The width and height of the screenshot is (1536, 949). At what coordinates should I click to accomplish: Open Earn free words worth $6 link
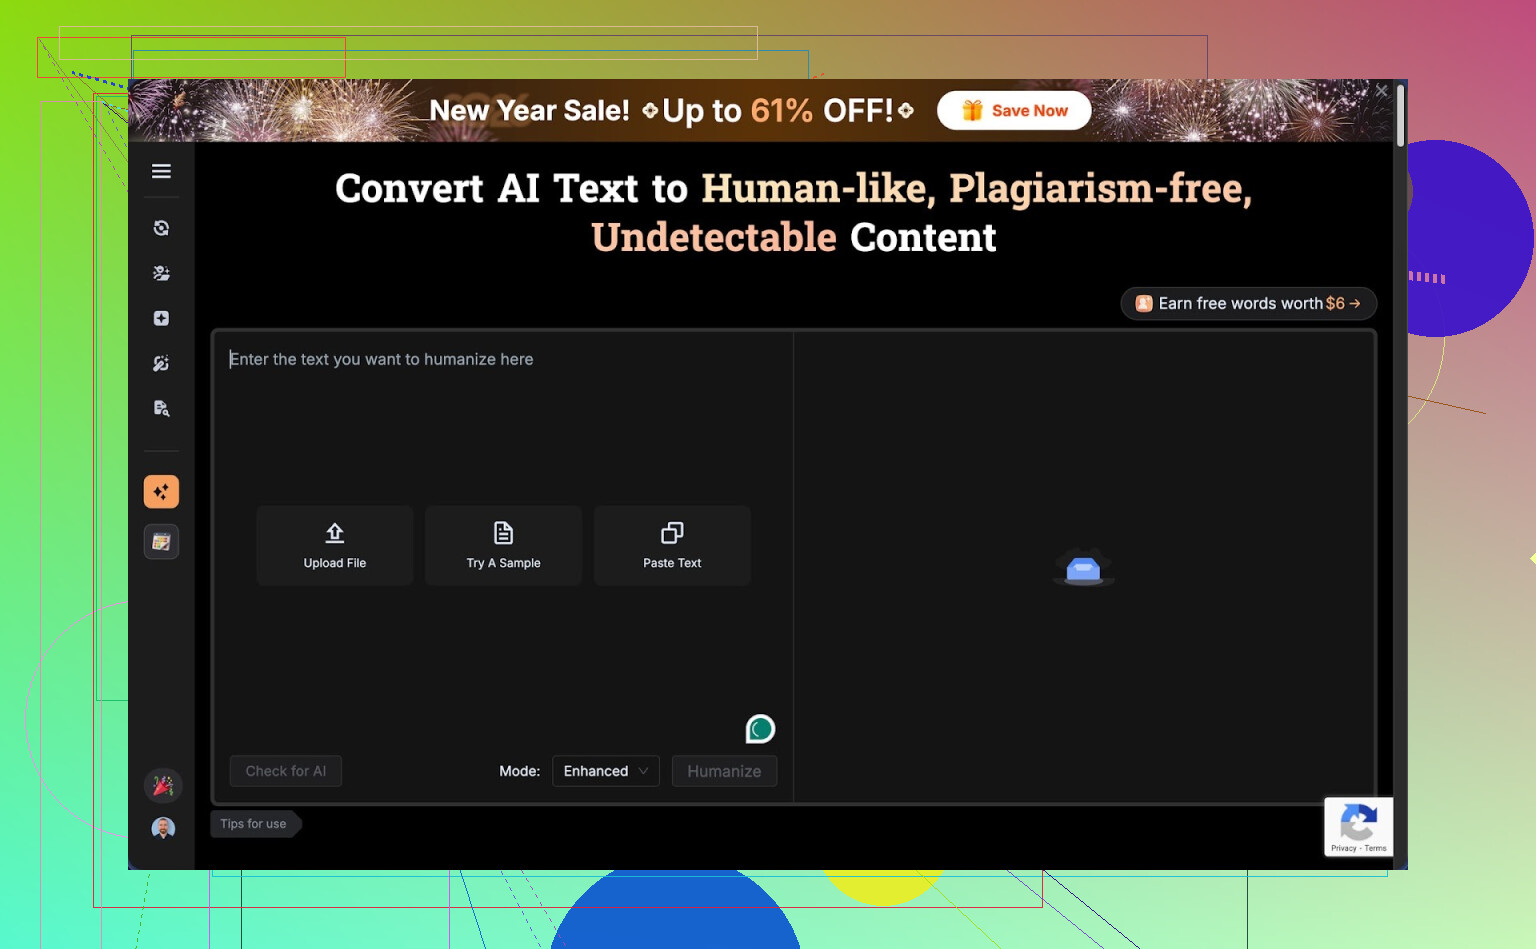click(x=1248, y=303)
